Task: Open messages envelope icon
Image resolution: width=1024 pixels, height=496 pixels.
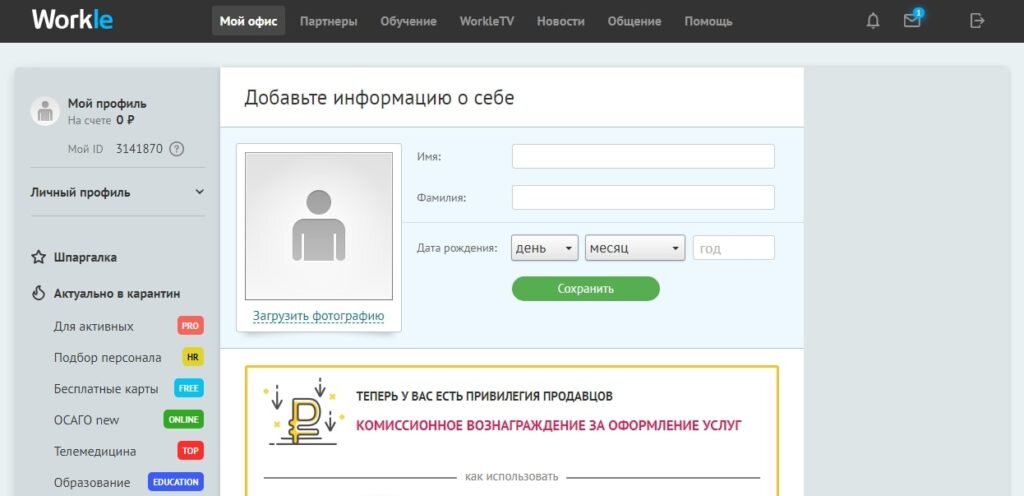Action: coord(912,20)
